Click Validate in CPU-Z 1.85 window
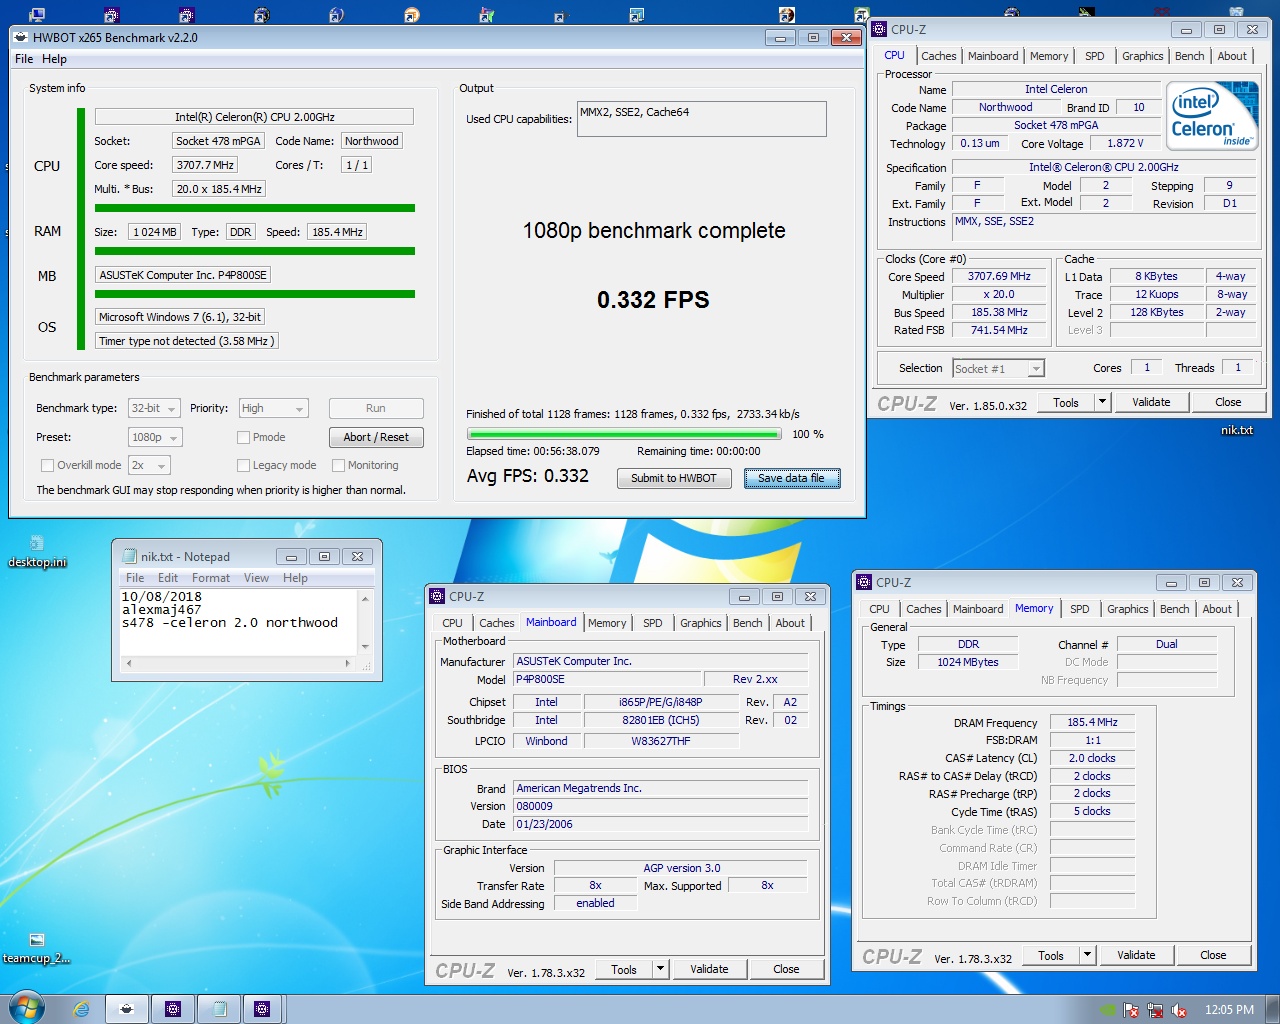 pyautogui.click(x=1151, y=402)
